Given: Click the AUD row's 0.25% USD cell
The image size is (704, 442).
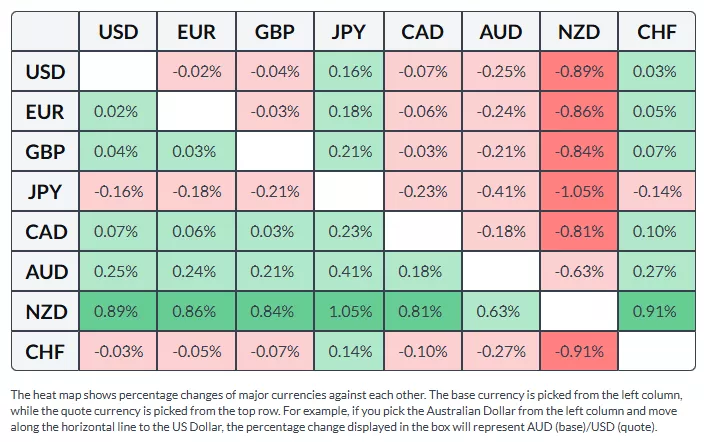Looking at the screenshot, I should (117, 271).
